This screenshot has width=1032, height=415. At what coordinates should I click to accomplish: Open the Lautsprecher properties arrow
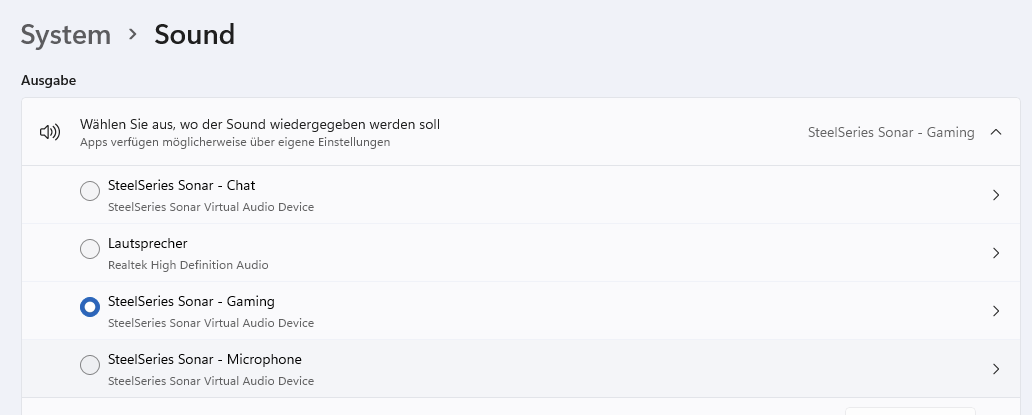(995, 253)
